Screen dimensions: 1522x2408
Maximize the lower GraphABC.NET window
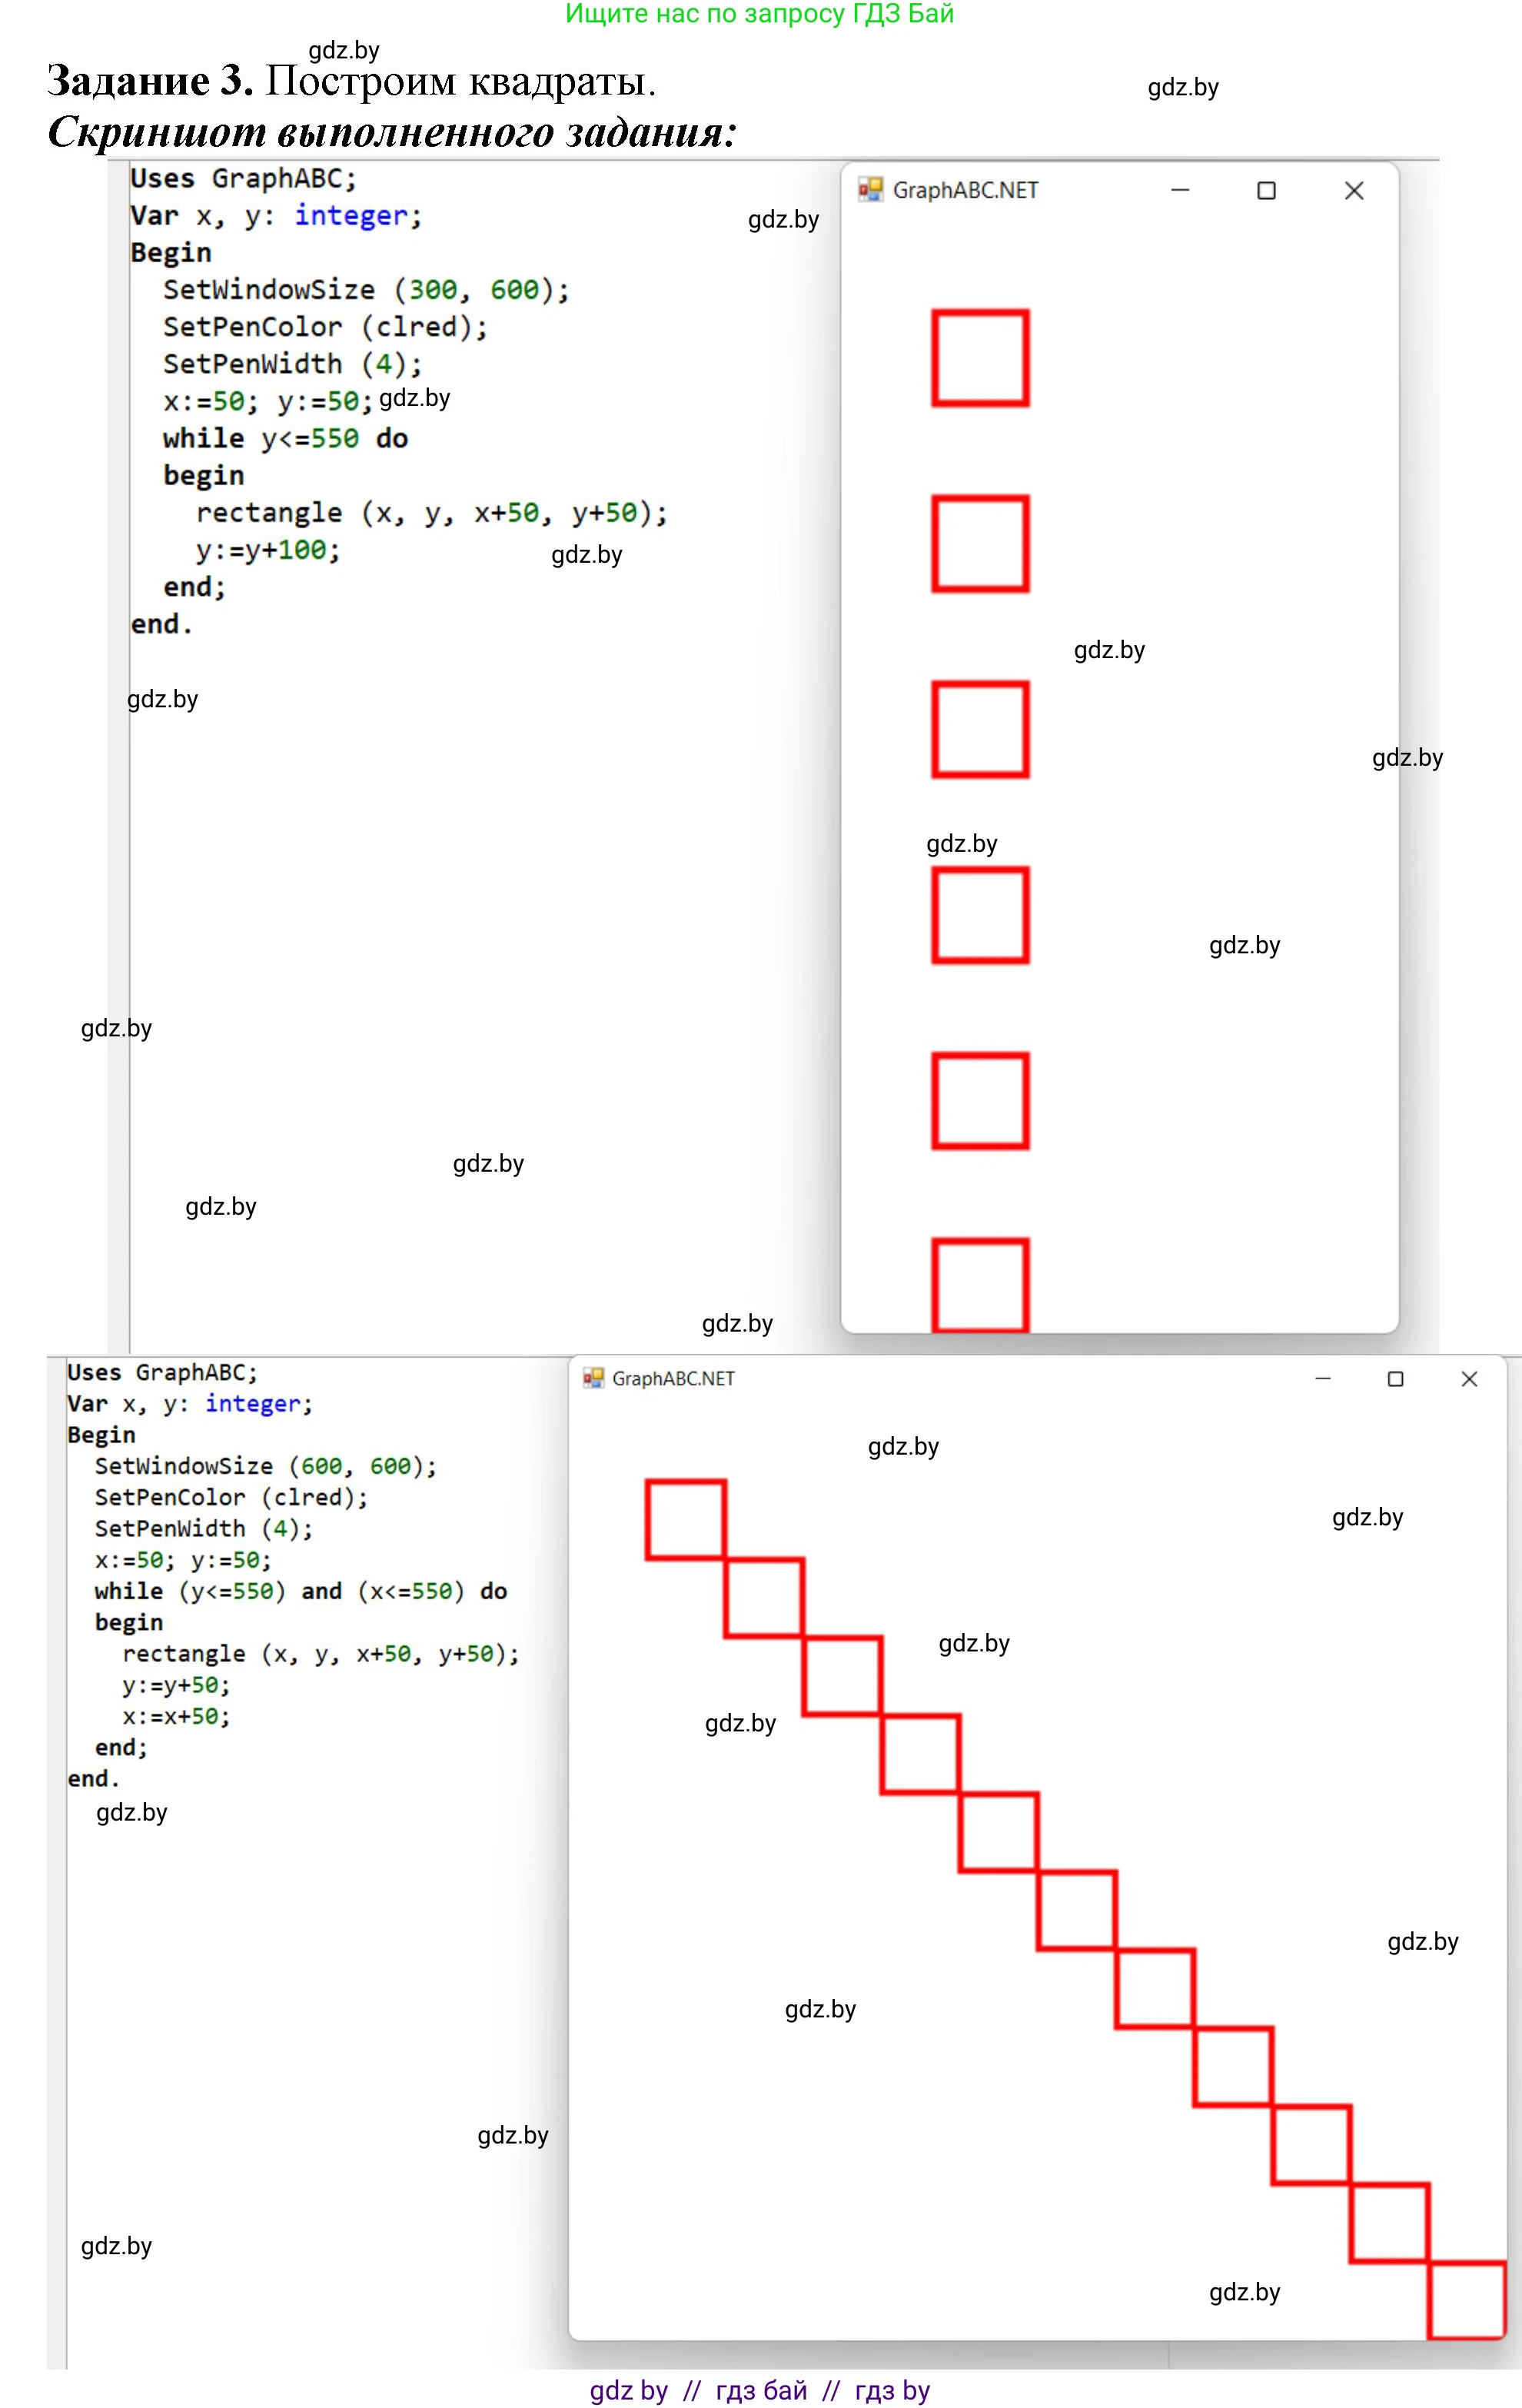pos(1395,1379)
